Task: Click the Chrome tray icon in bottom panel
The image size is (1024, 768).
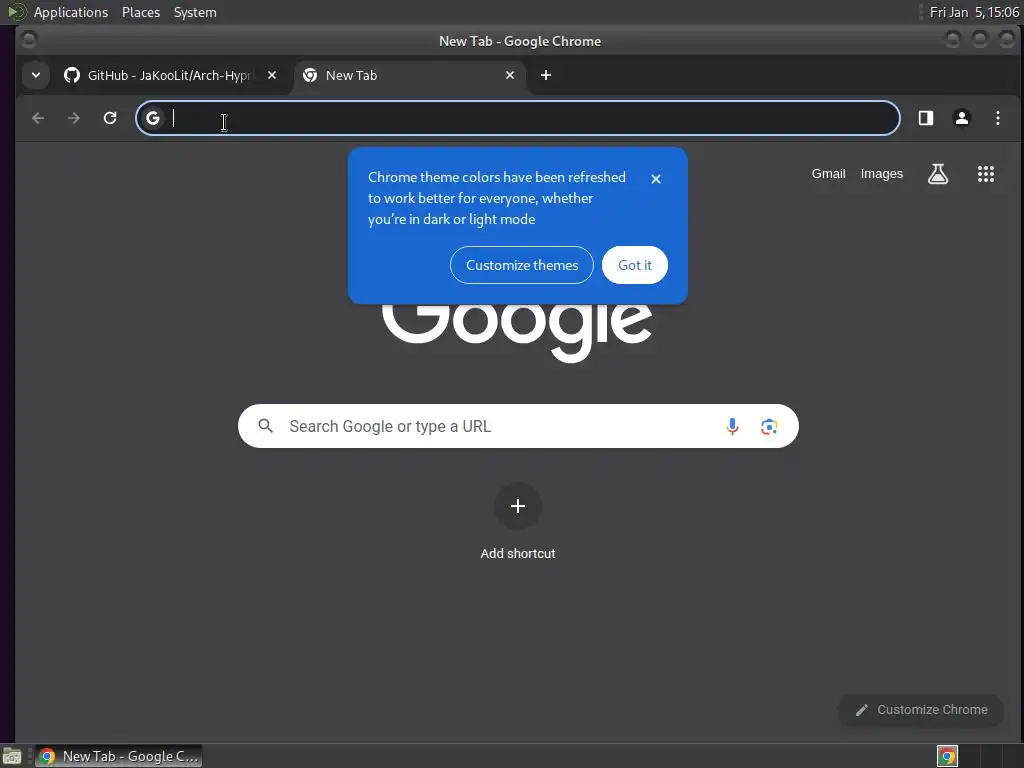Action: (947, 756)
